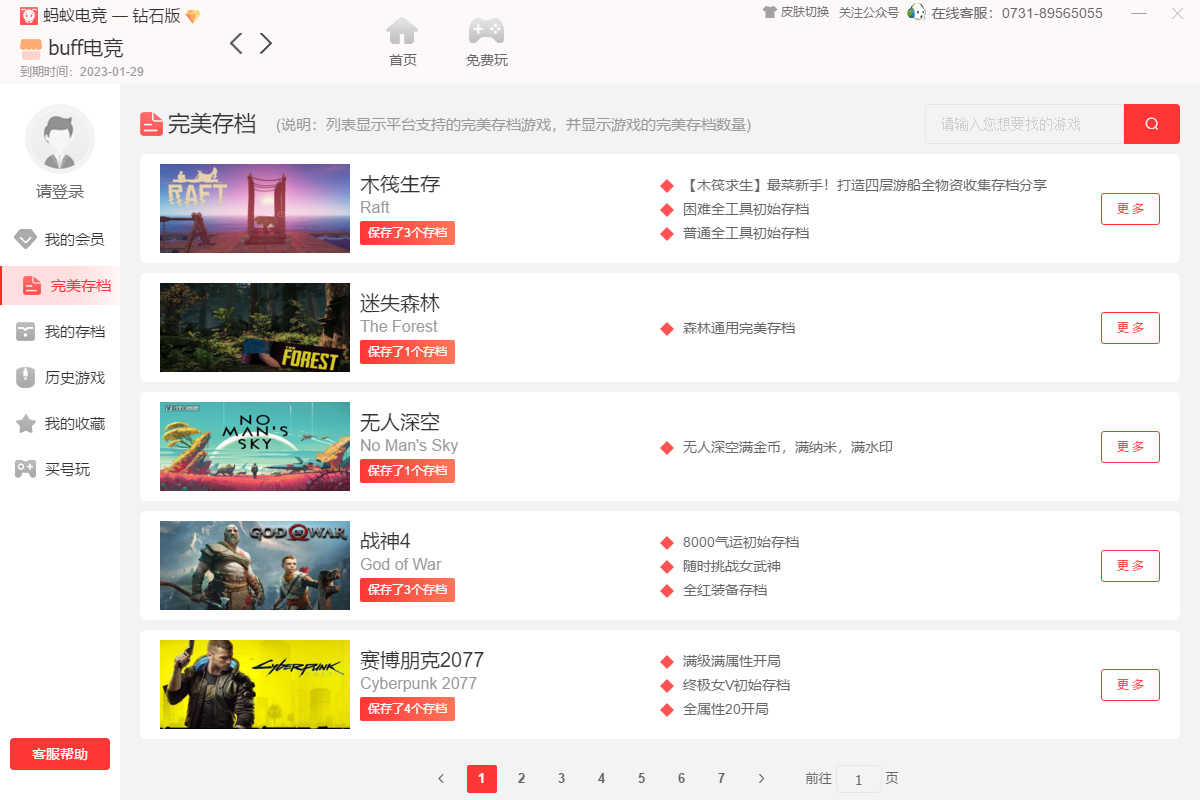Open 我的存档 in sidebar
The height and width of the screenshot is (800, 1200).
point(60,332)
